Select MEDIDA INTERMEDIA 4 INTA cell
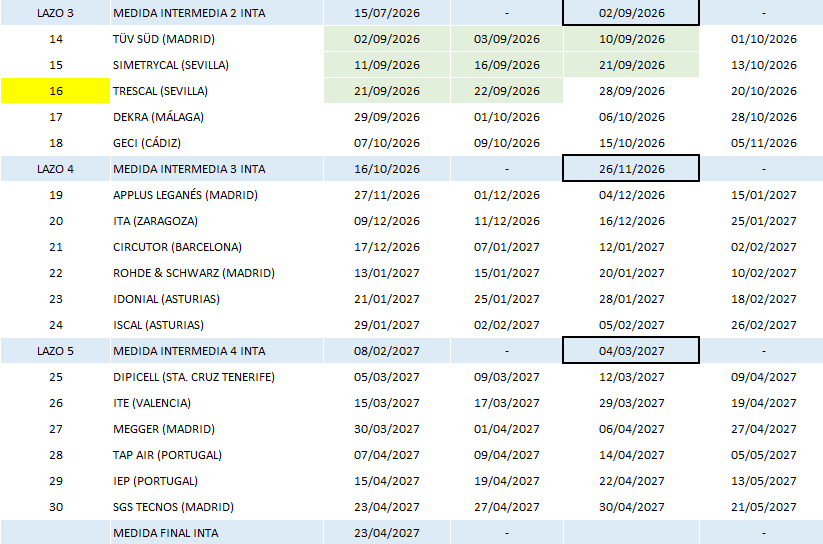The image size is (823, 544). [217, 351]
